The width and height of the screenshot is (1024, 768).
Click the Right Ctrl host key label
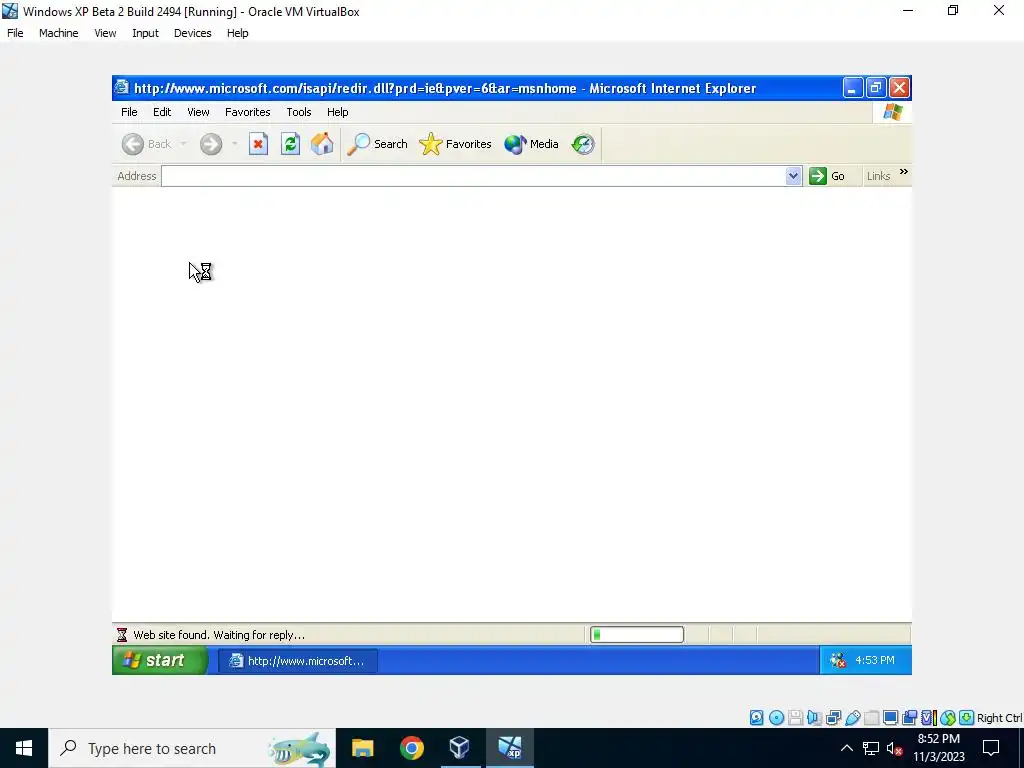pos(999,718)
